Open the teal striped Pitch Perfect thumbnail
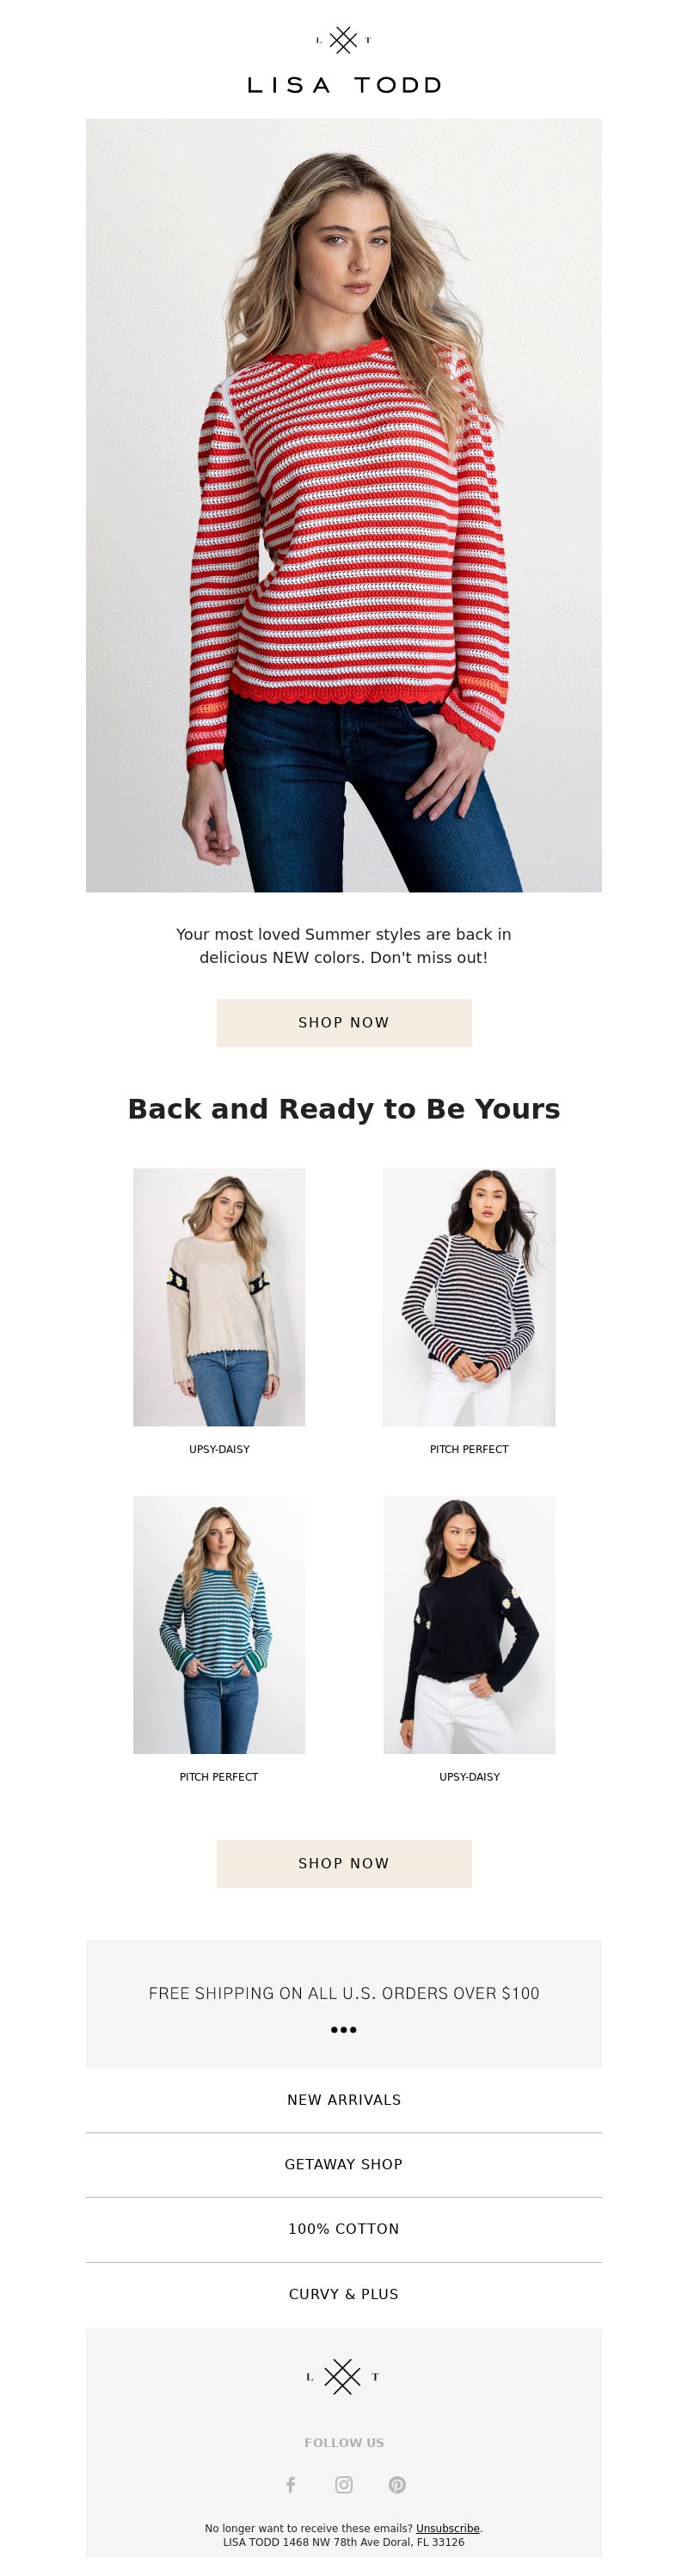 [219, 1624]
